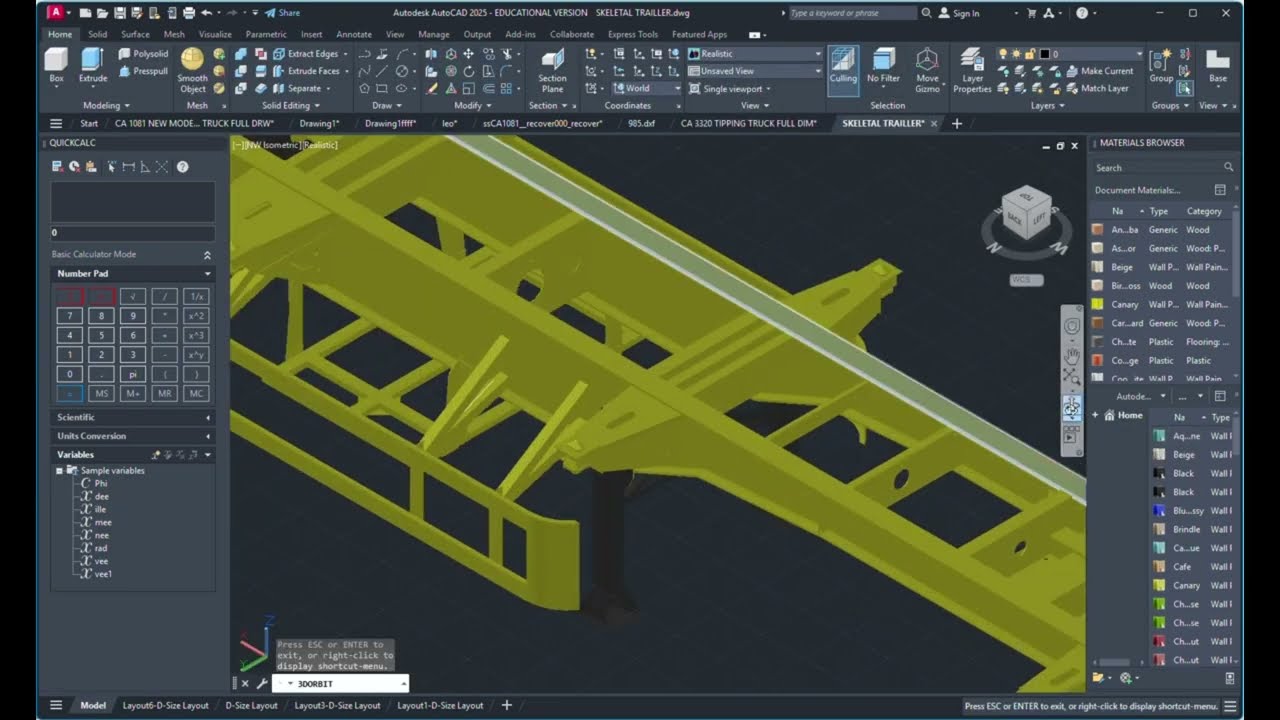Switch to the Drawing1* file tab
This screenshot has height=720, width=1280.
319,123
